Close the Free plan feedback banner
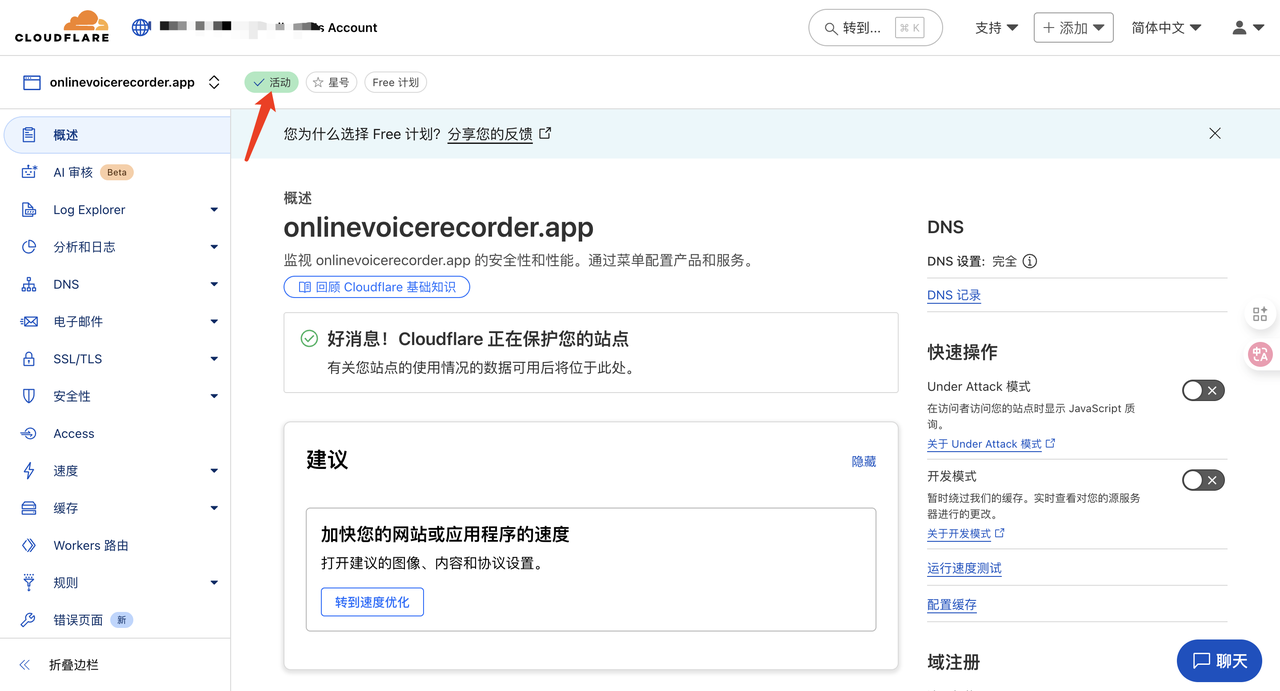 tap(1214, 133)
